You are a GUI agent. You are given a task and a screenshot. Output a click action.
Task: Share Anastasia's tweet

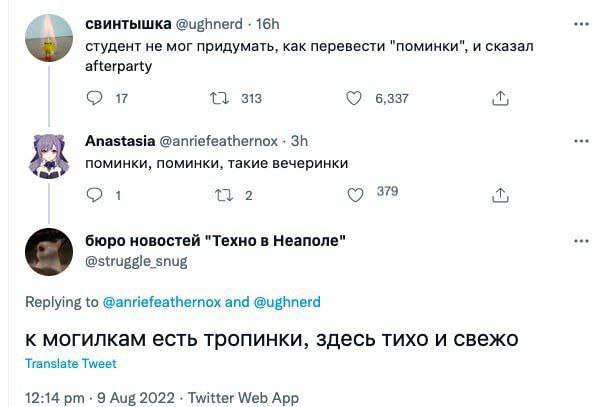(501, 195)
